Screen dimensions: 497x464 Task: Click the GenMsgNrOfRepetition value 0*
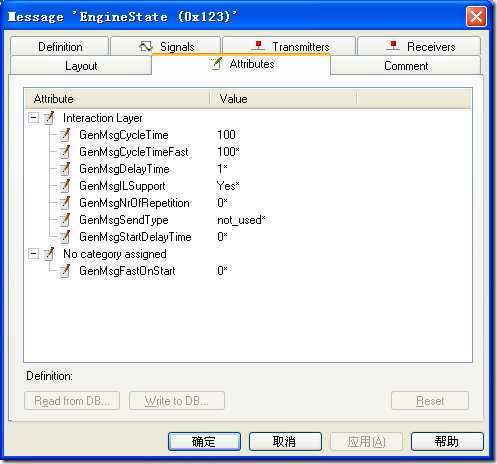coord(222,203)
